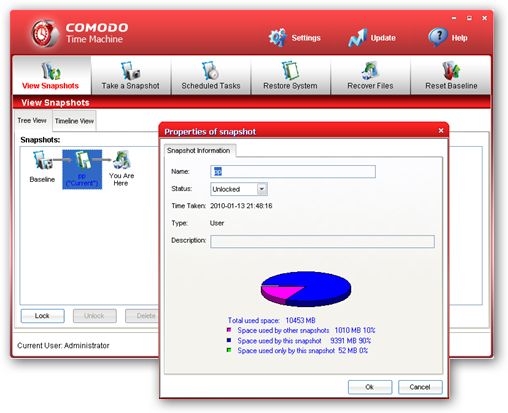
Task: Close the Comodo Time Machine window
Action: [x=484, y=18]
